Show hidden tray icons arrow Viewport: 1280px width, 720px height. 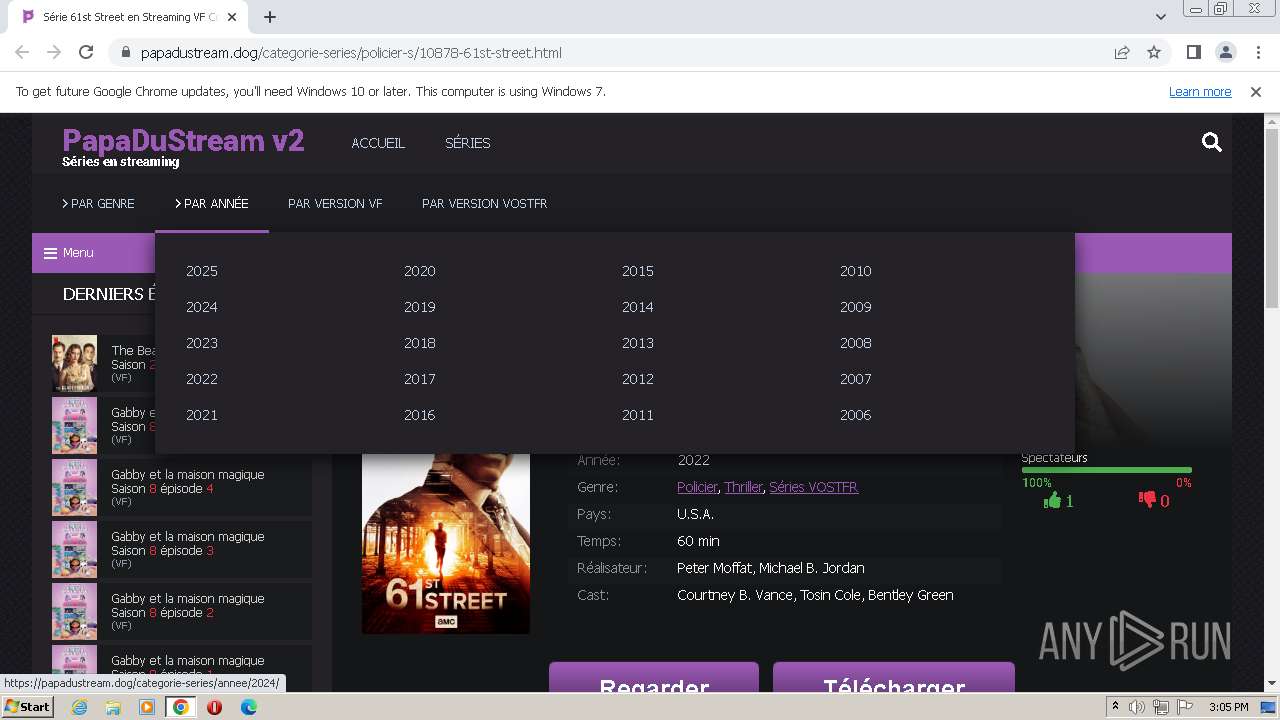[1115, 707]
